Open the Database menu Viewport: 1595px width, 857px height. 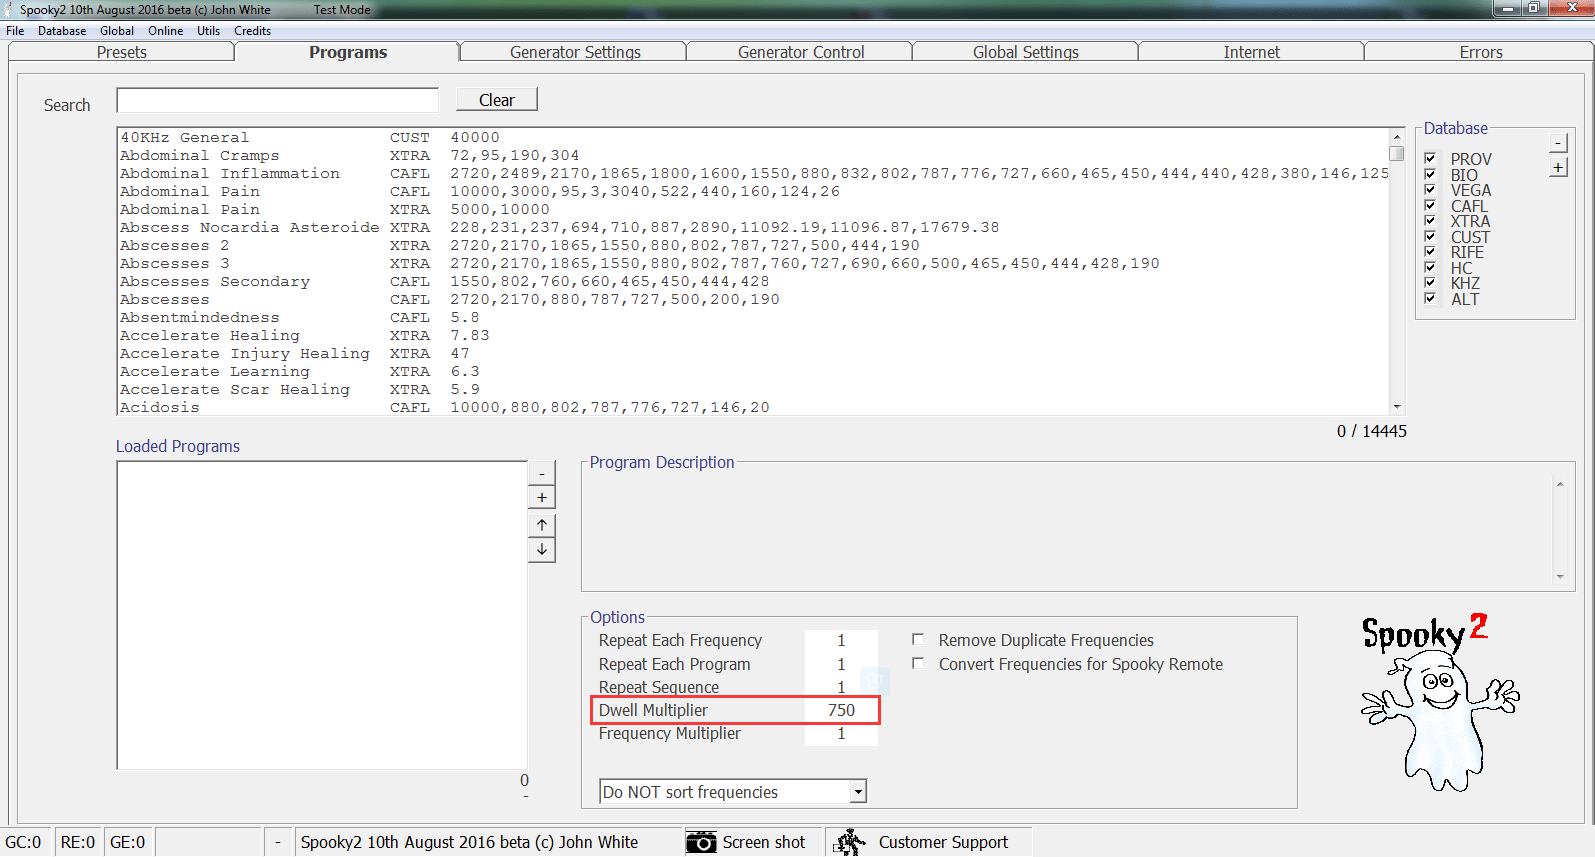(x=62, y=31)
